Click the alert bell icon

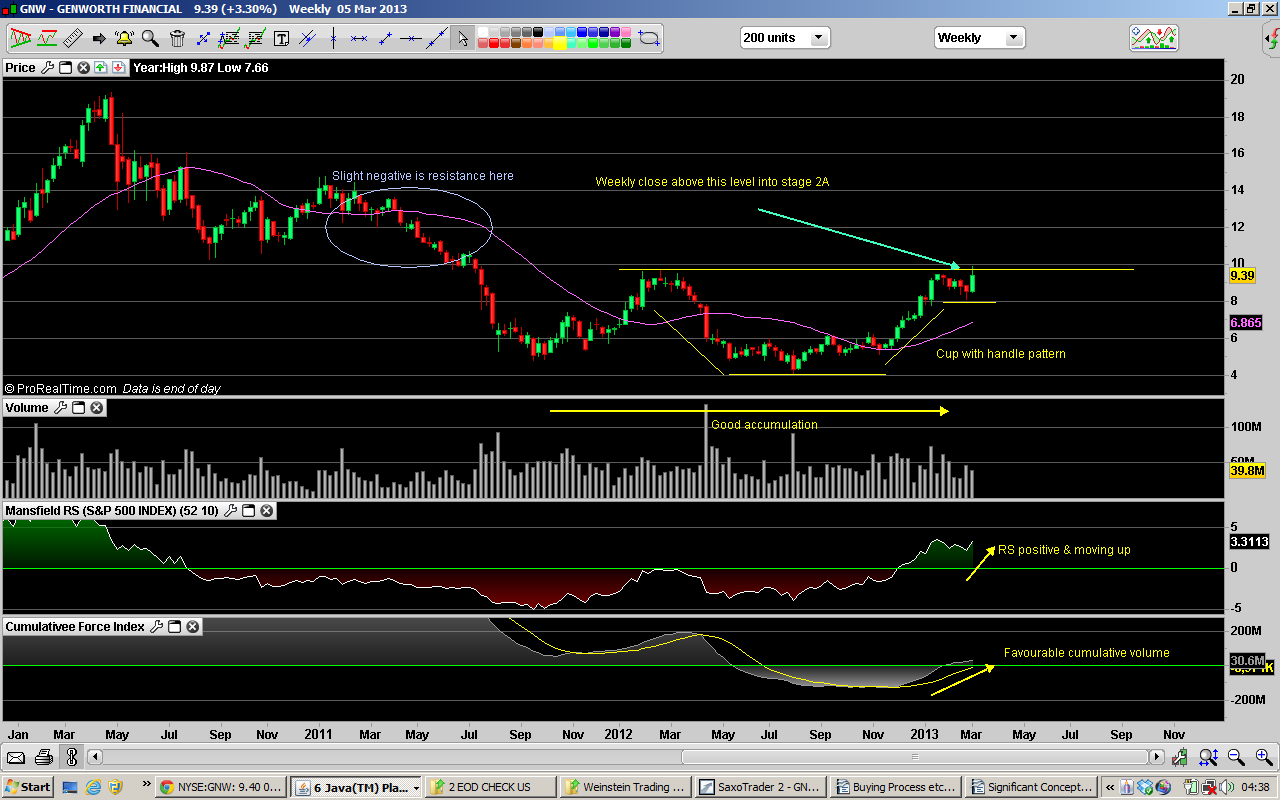tap(124, 38)
